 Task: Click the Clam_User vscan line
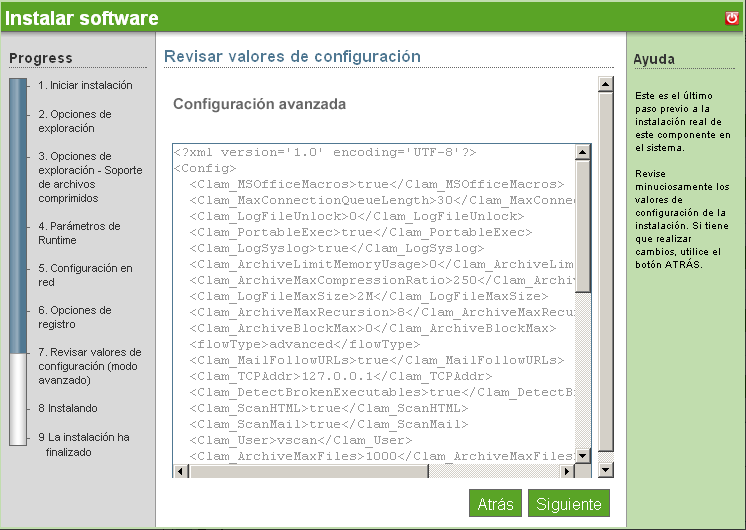tap(301, 440)
